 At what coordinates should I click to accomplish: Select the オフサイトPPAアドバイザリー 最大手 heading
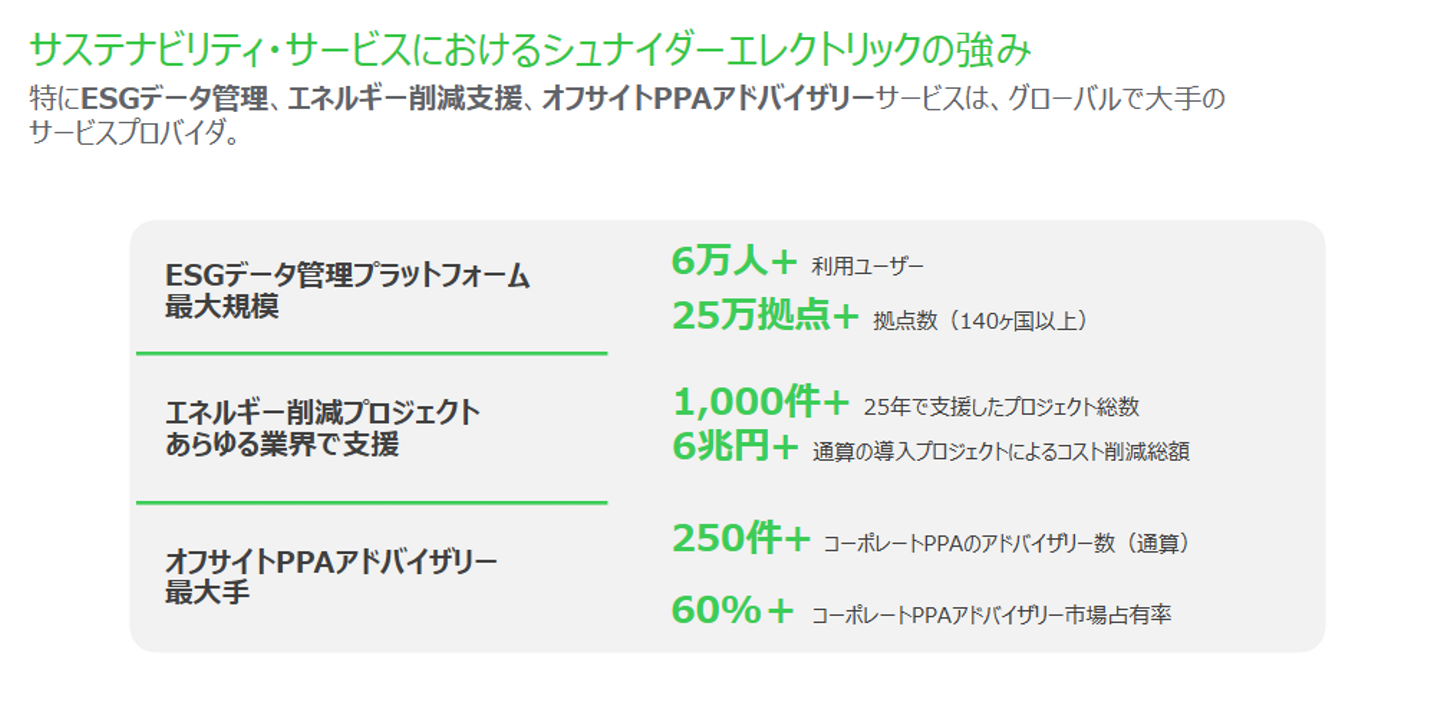click(x=331, y=577)
